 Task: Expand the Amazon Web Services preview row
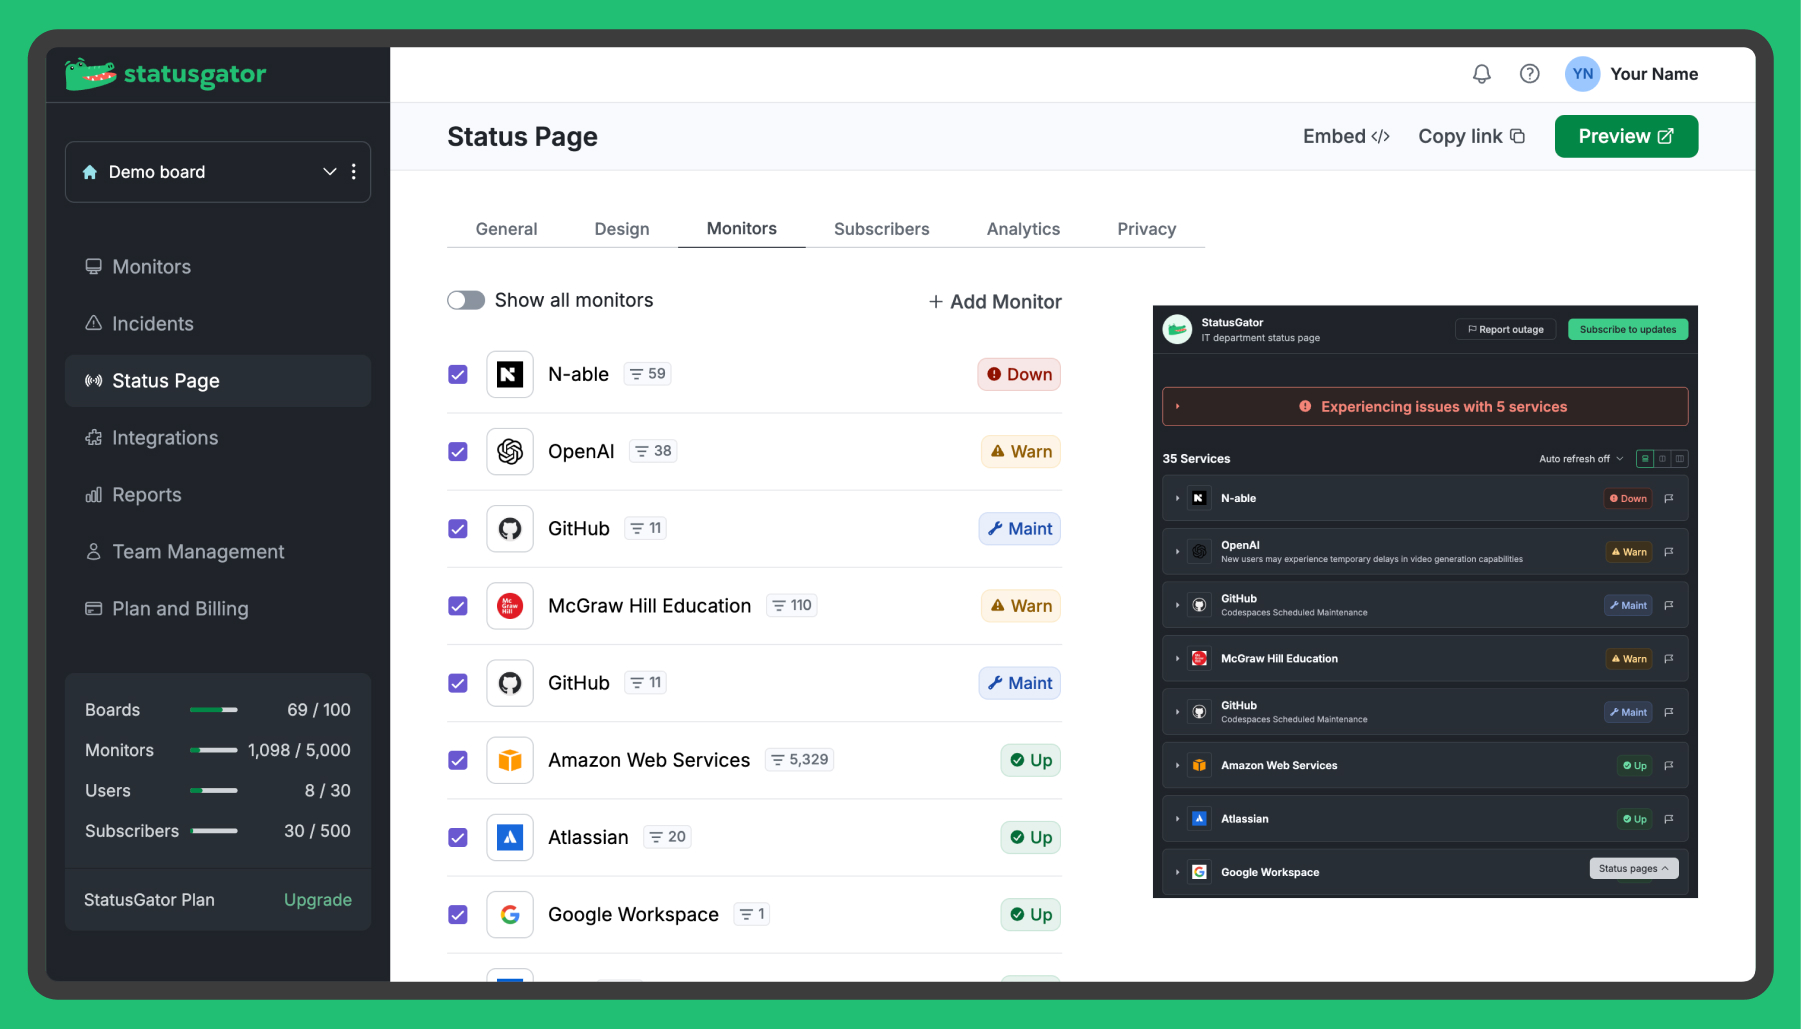click(x=1177, y=766)
